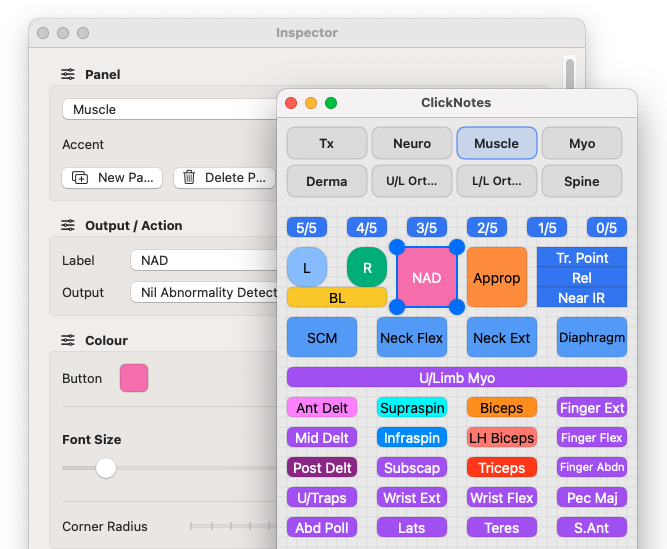
Task: Click the Teres button
Action: pyautogui.click(x=502, y=527)
